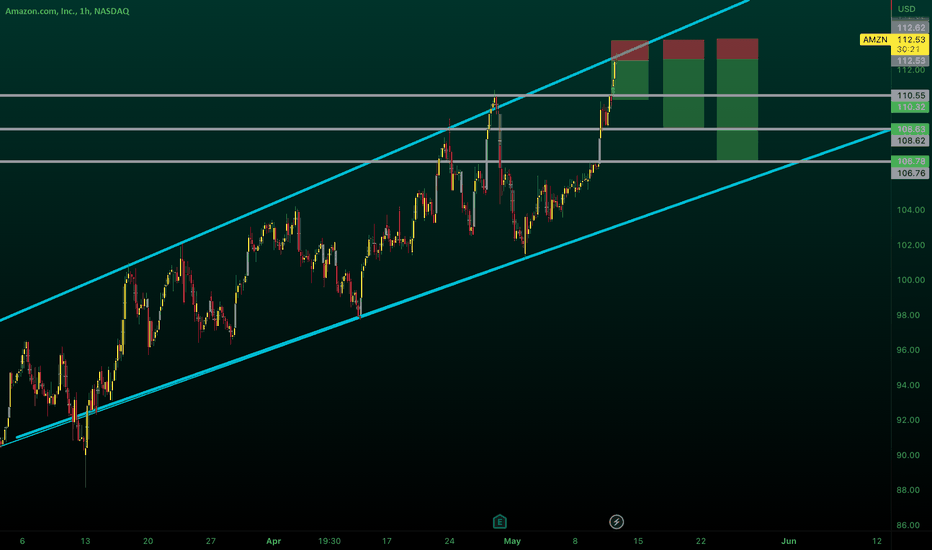Click the 19:30 time axis label
Image resolution: width=932 pixels, height=550 pixels.
pos(329,541)
